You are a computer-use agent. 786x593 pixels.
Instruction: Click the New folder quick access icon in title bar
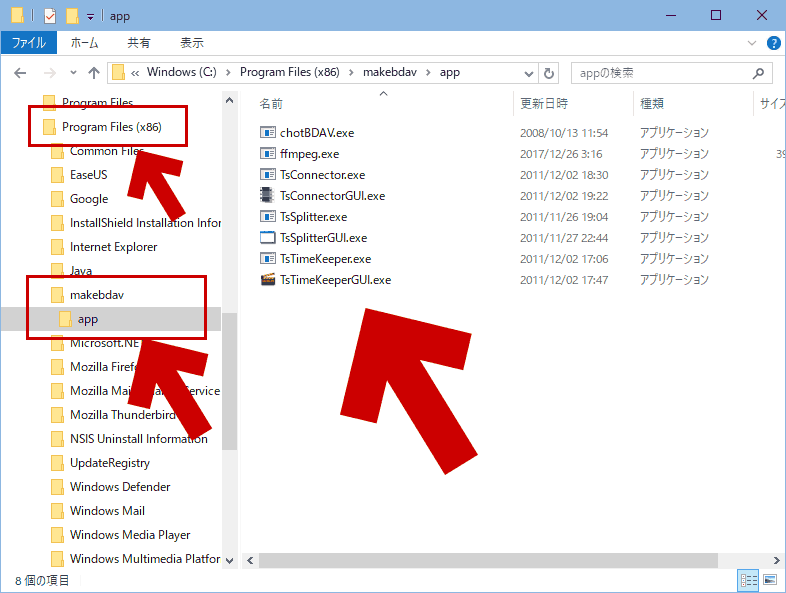click(72, 16)
